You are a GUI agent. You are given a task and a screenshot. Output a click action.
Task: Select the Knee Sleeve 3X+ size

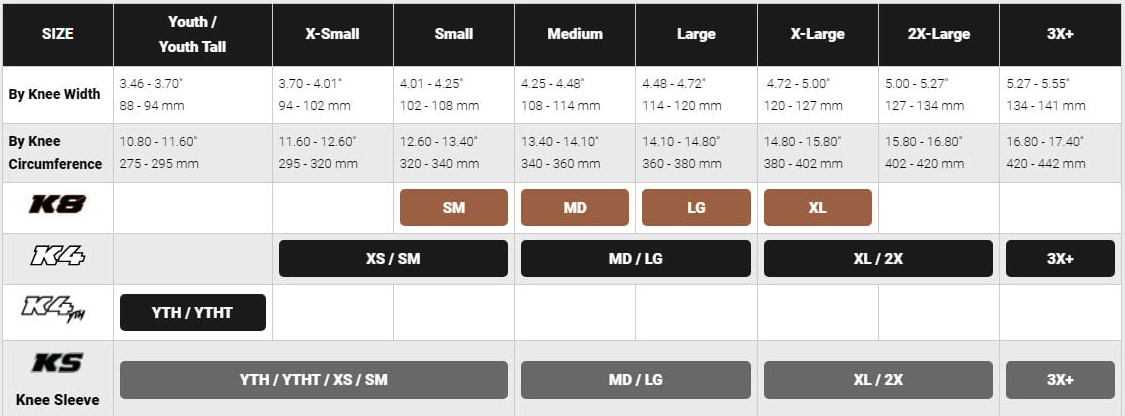click(x=1060, y=379)
